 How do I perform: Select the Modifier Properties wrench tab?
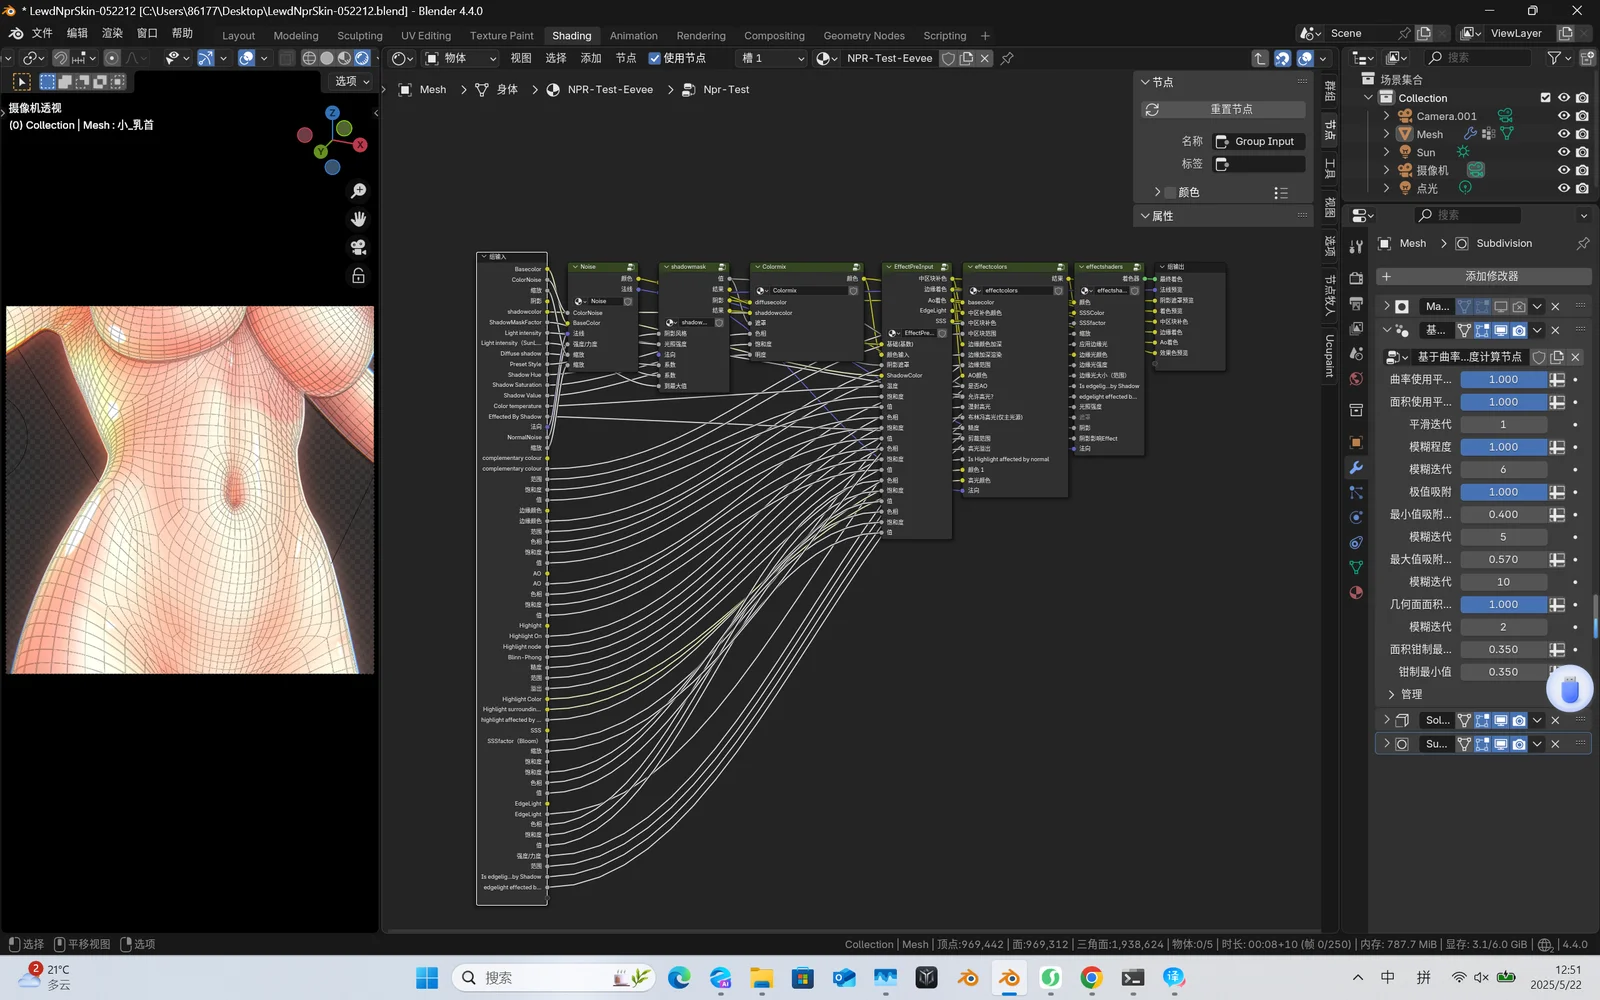pos(1355,467)
